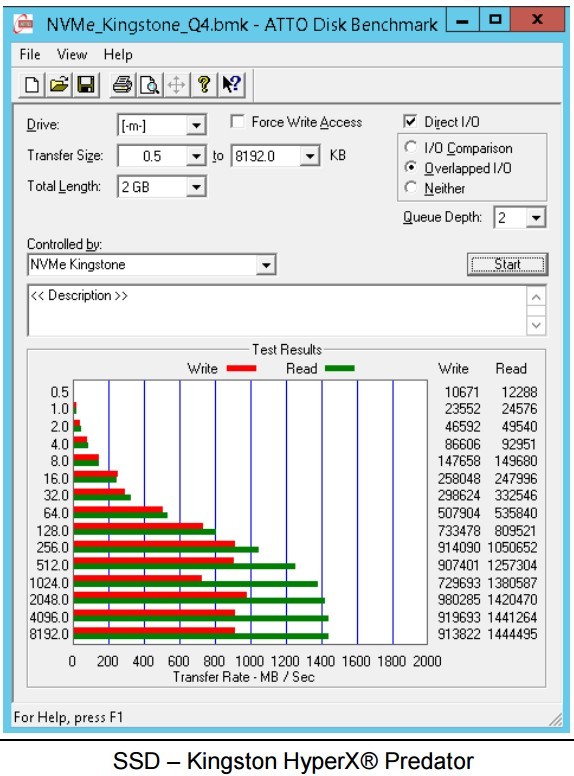Open the File menu
This screenshot has width=574, height=776.
click(30, 54)
